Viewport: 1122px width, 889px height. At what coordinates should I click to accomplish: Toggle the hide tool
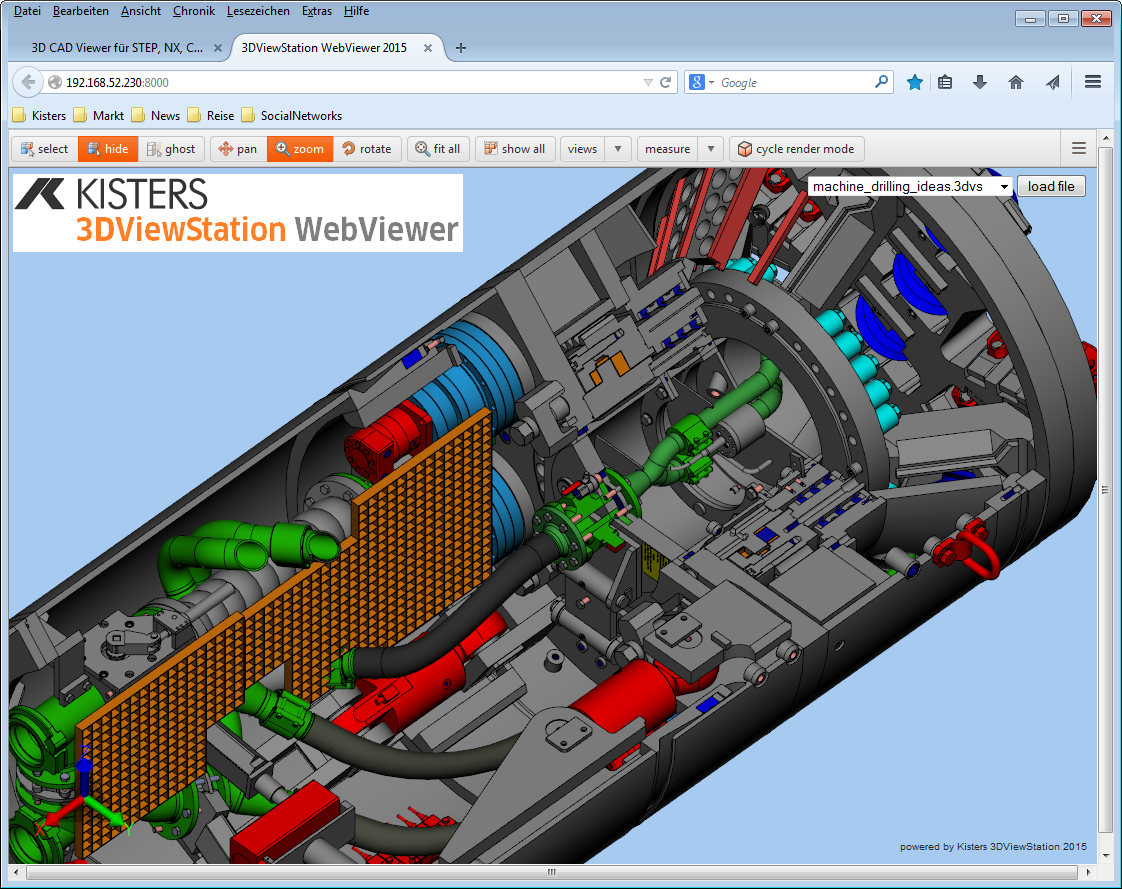click(108, 149)
